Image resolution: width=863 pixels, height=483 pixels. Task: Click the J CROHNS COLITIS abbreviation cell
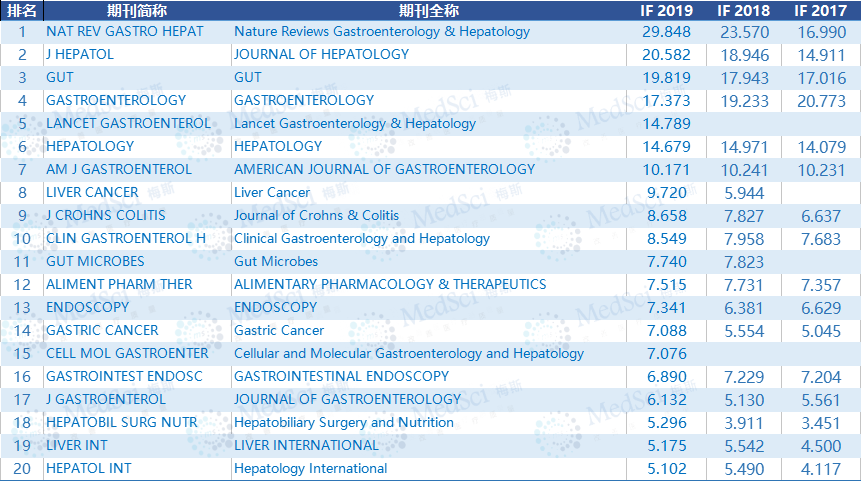(106, 215)
